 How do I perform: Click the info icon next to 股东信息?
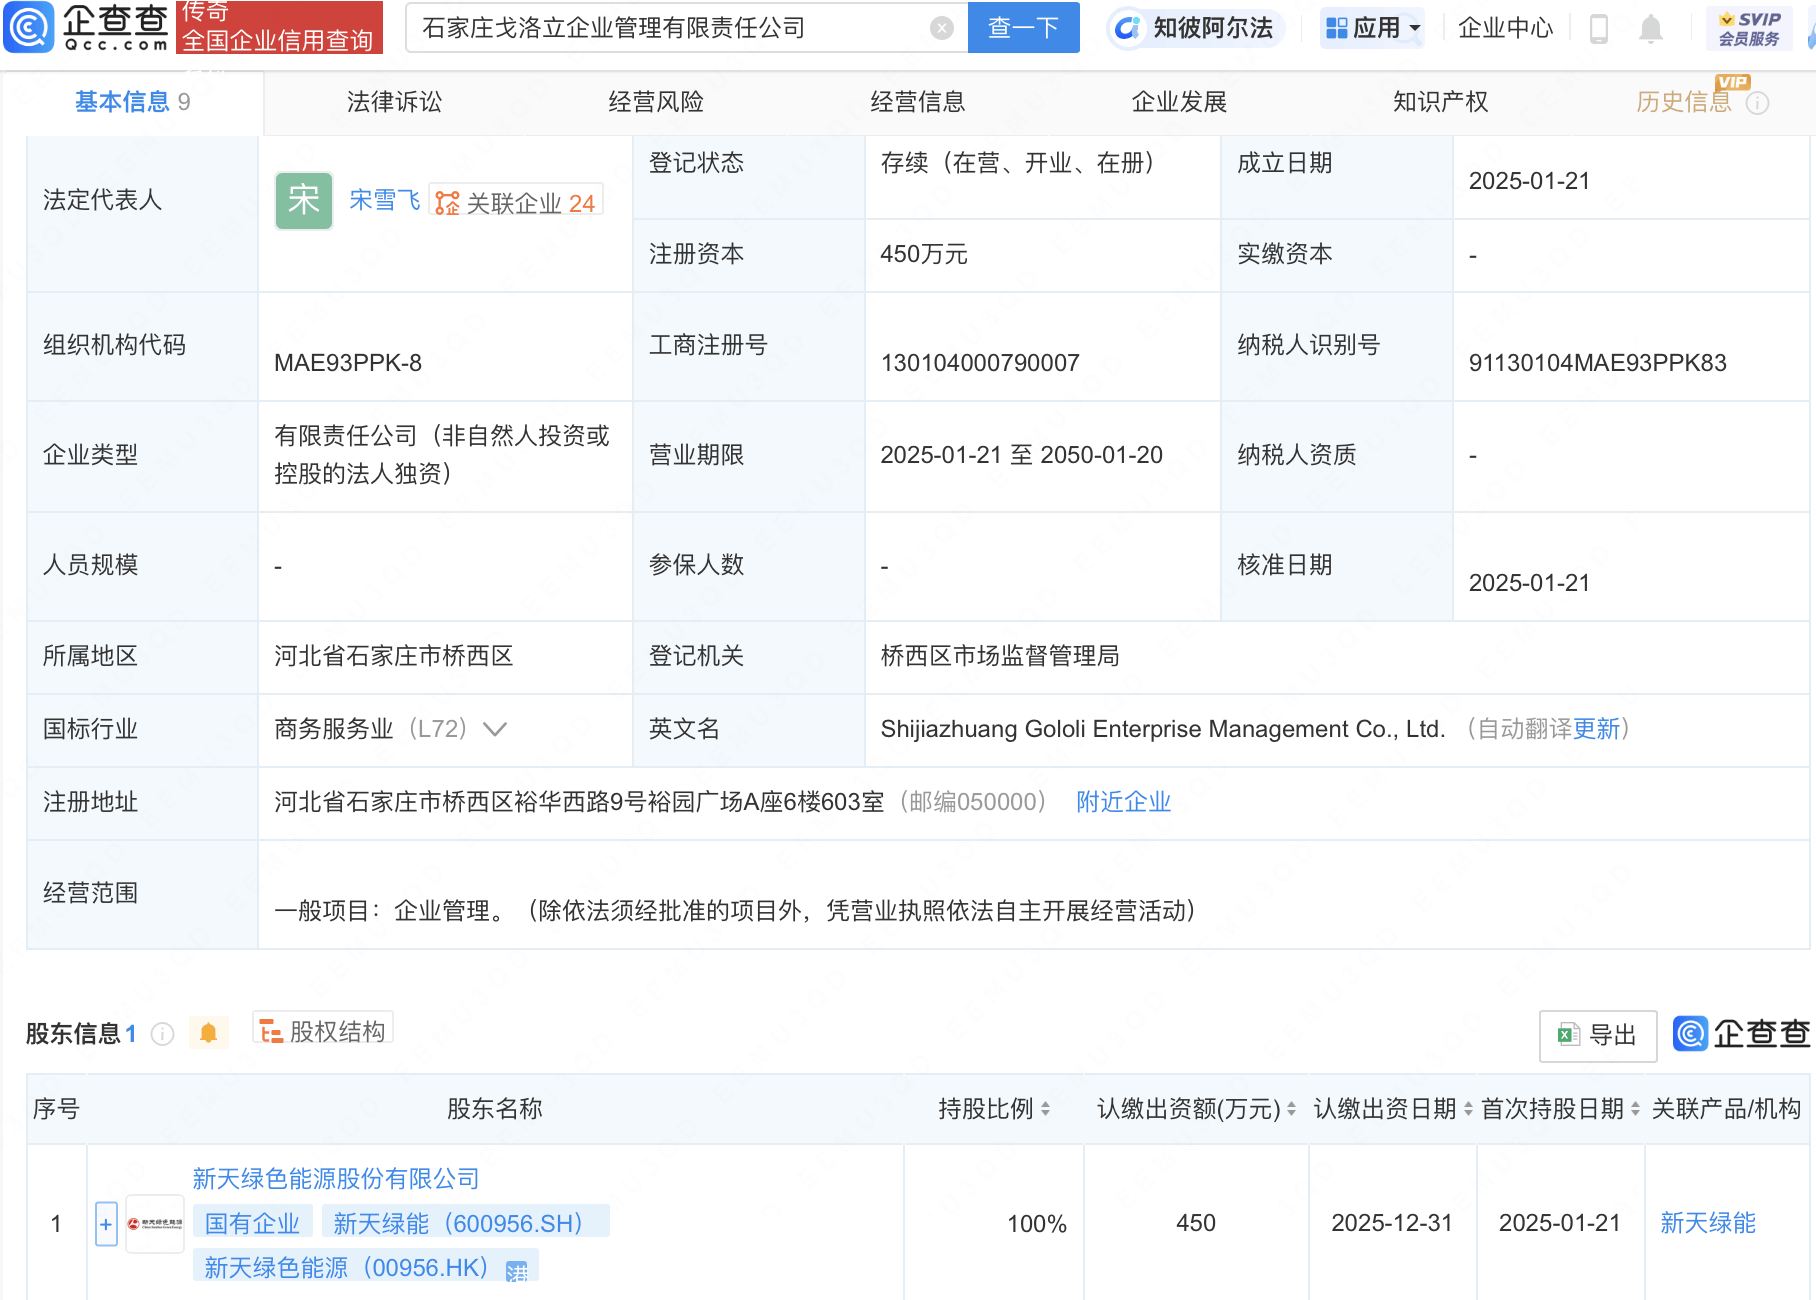162,1034
